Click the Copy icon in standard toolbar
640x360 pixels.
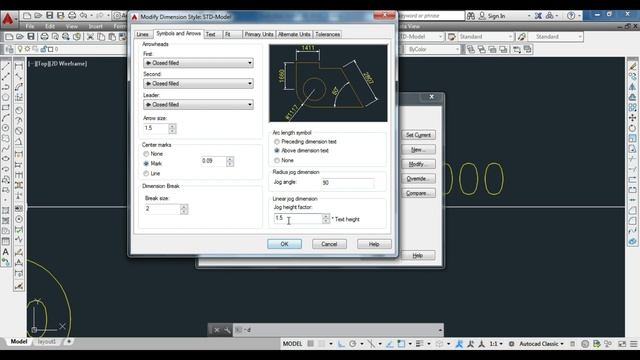click(x=101, y=37)
